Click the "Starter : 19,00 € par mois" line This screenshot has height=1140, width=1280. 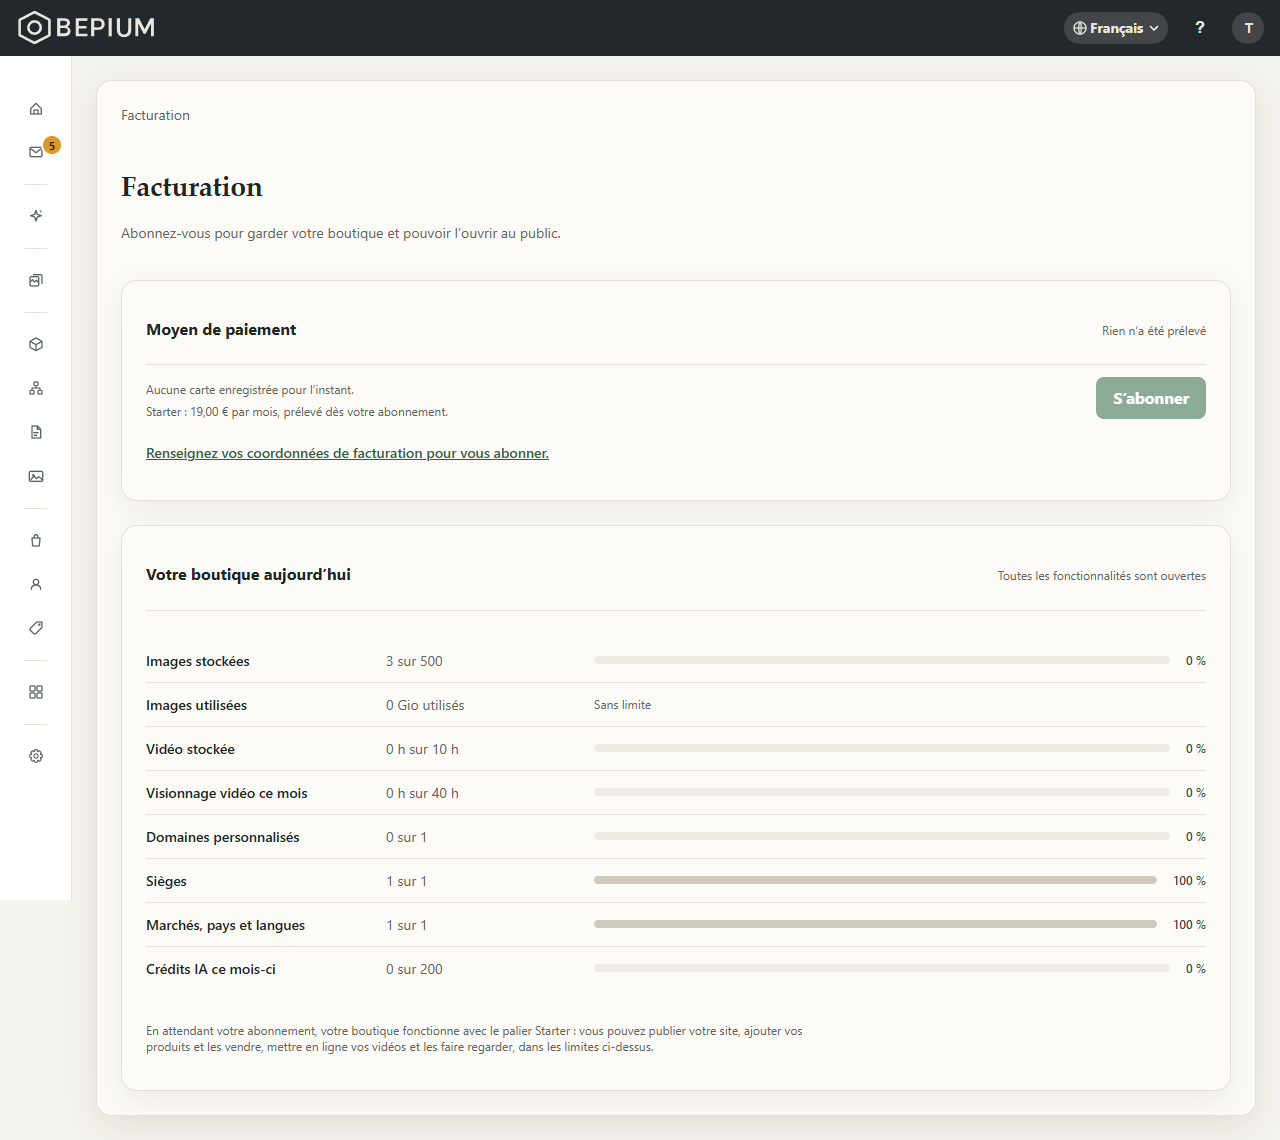[297, 412]
